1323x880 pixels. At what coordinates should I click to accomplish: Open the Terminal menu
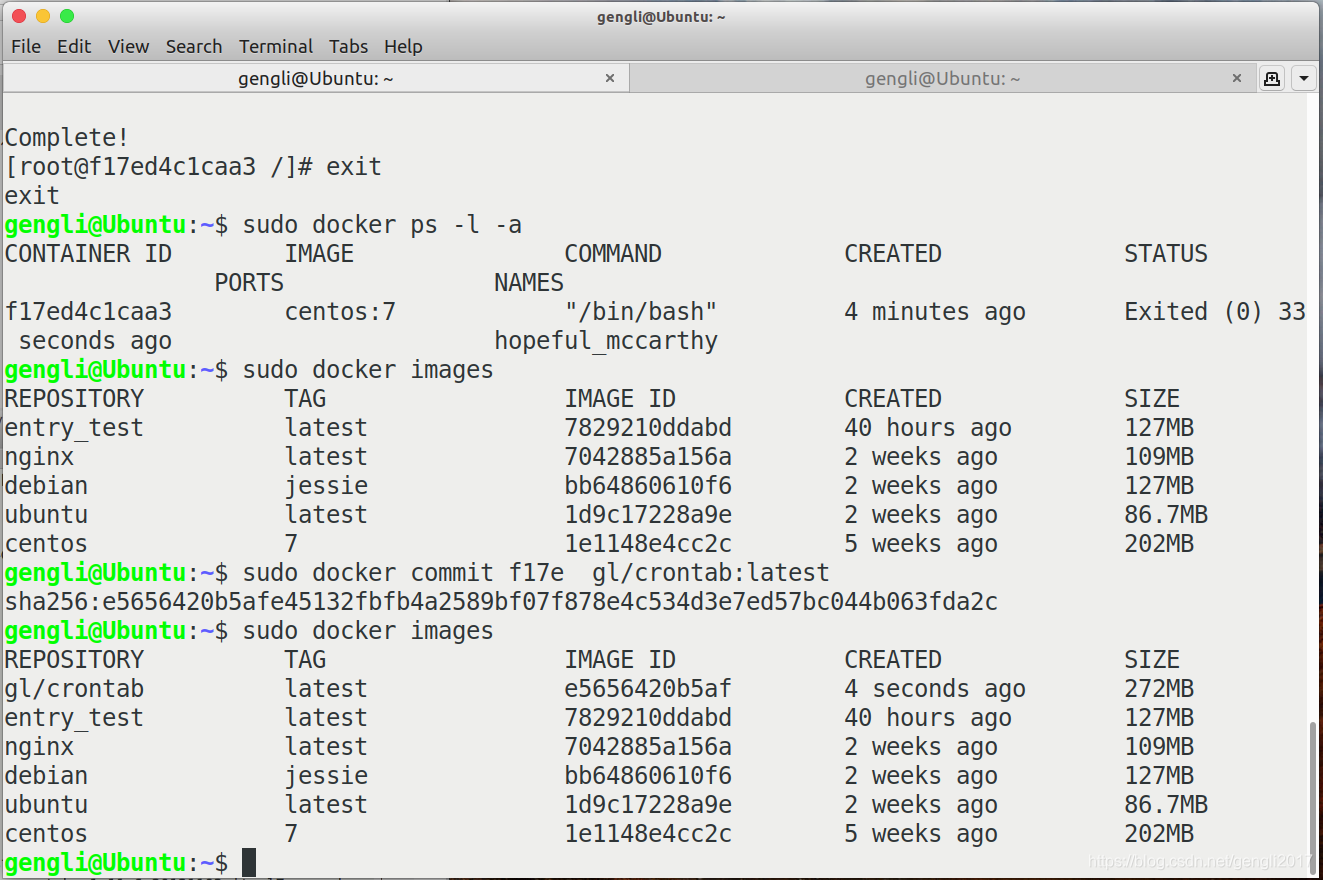pos(276,46)
